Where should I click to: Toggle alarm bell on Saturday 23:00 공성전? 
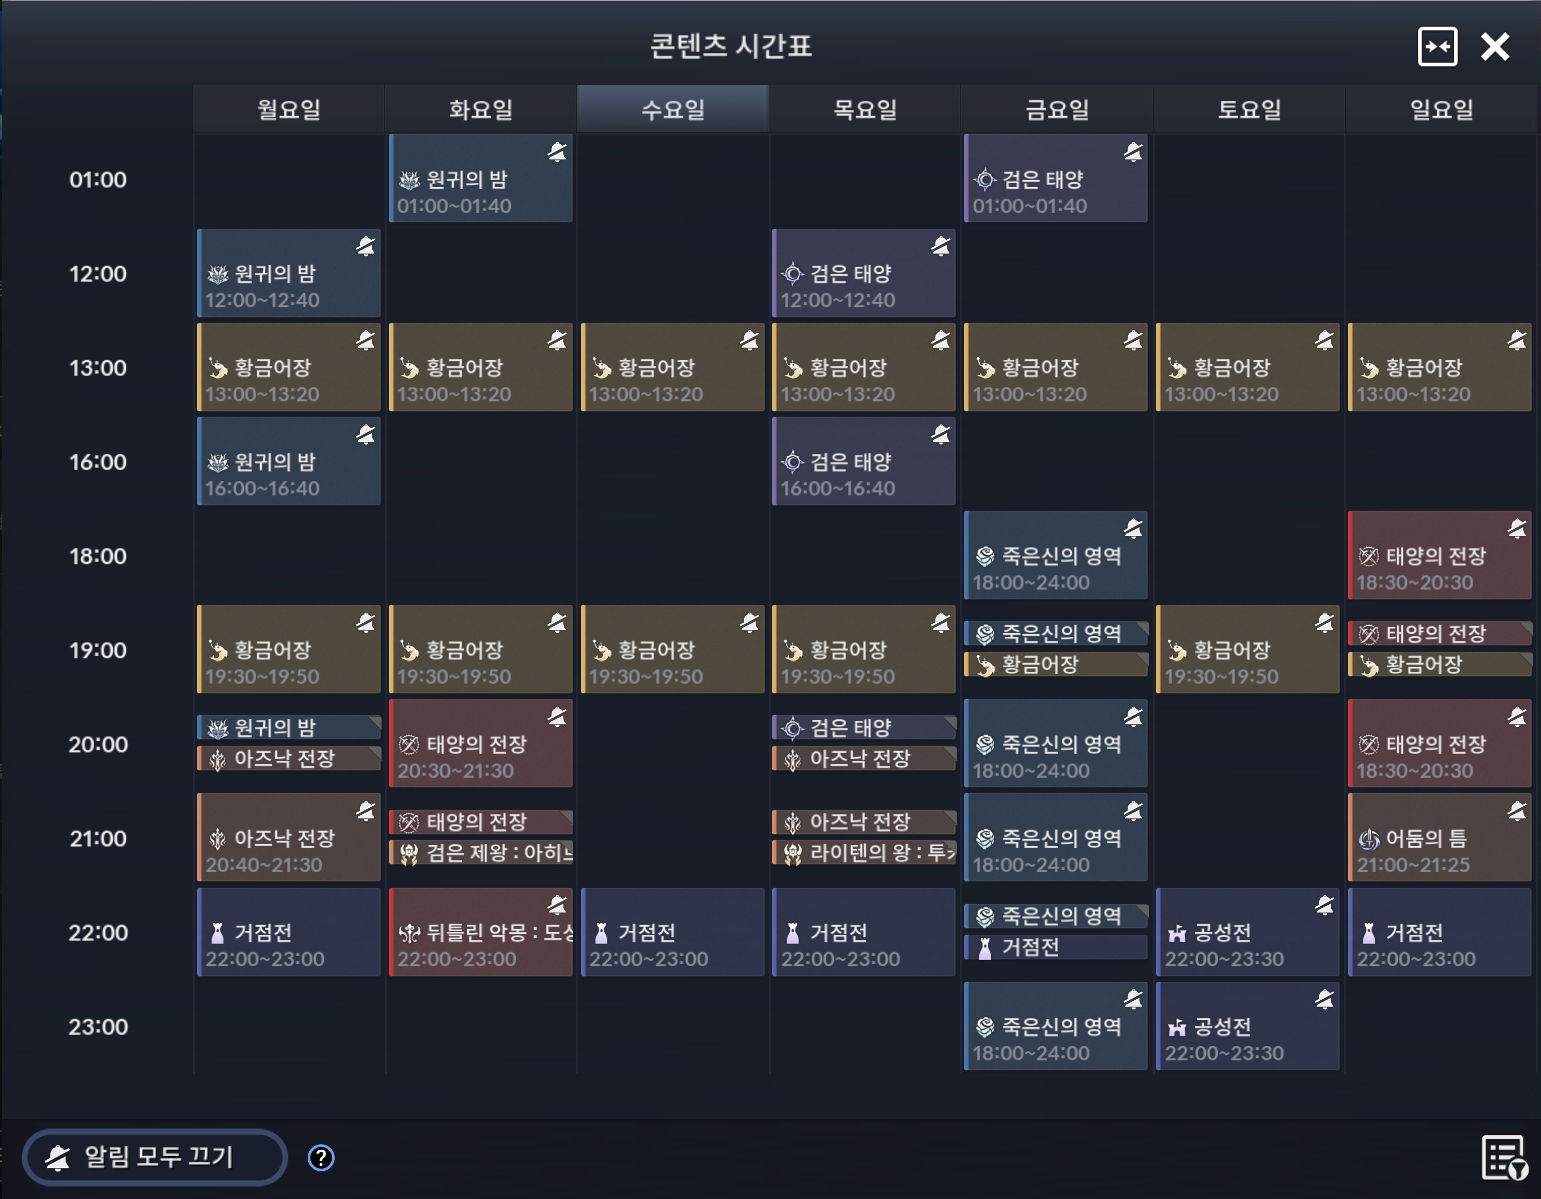(x=1325, y=999)
